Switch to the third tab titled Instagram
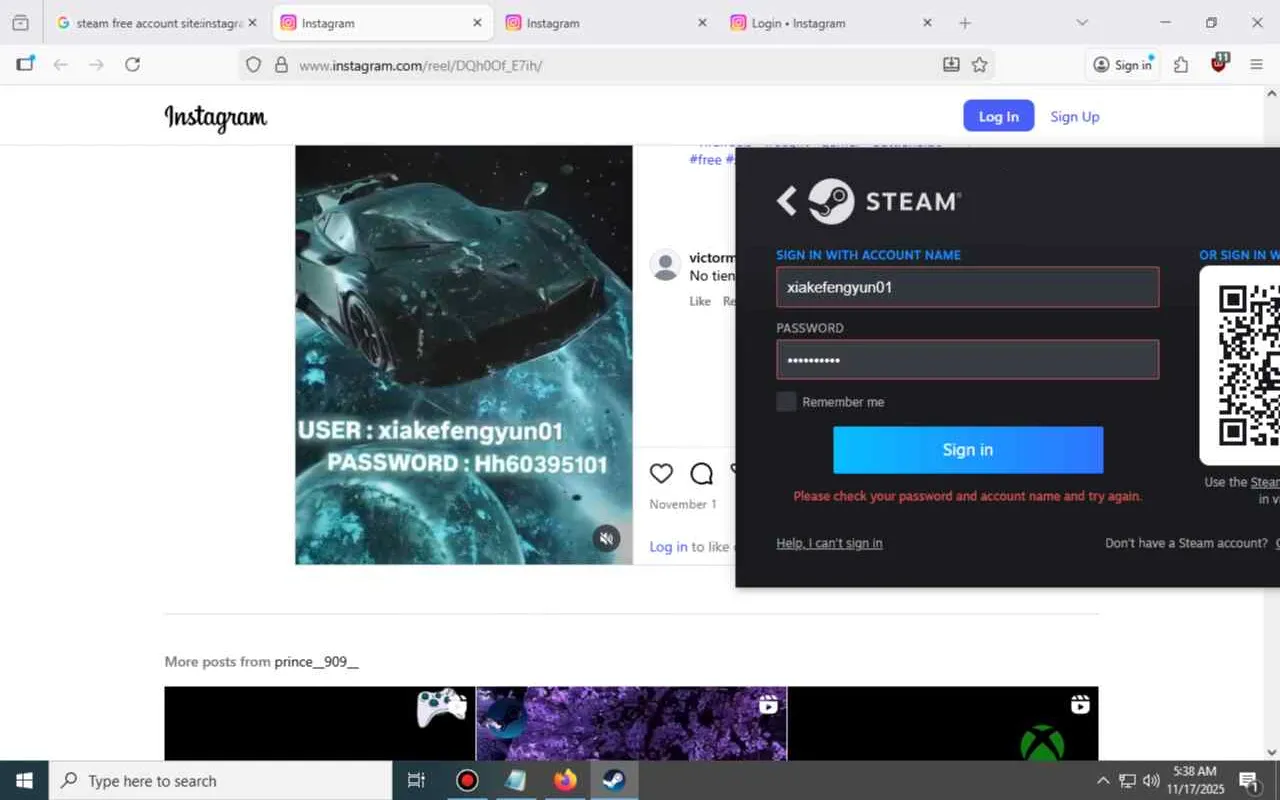The height and width of the screenshot is (800, 1280). pos(606,23)
